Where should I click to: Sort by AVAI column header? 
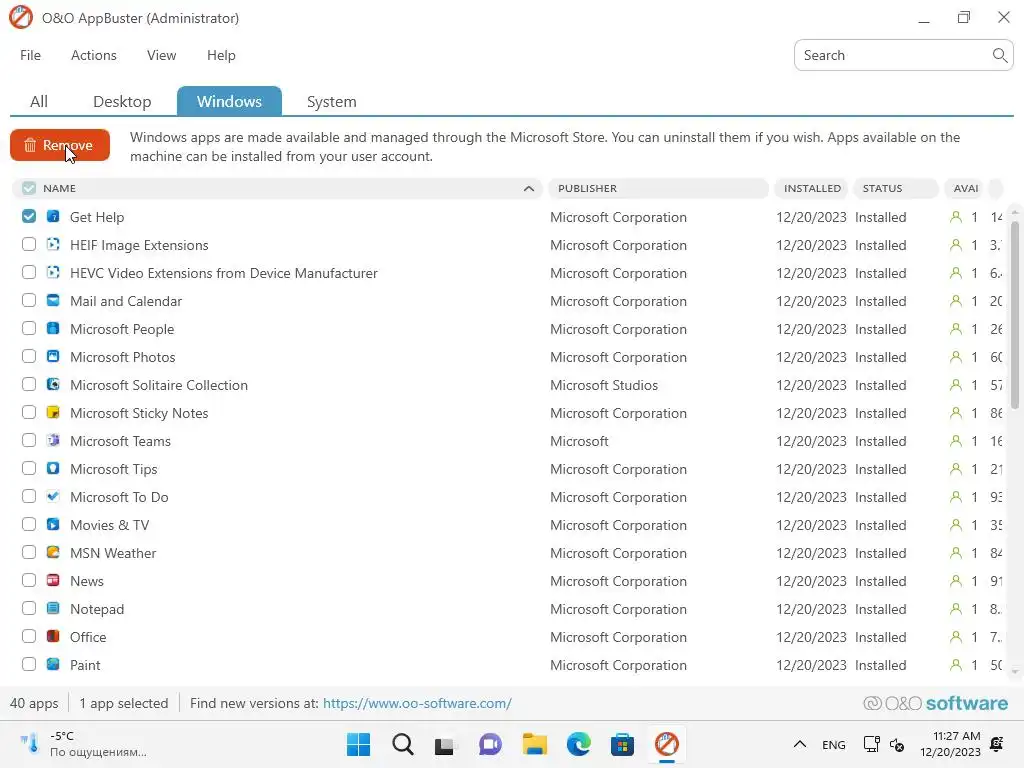click(966, 188)
